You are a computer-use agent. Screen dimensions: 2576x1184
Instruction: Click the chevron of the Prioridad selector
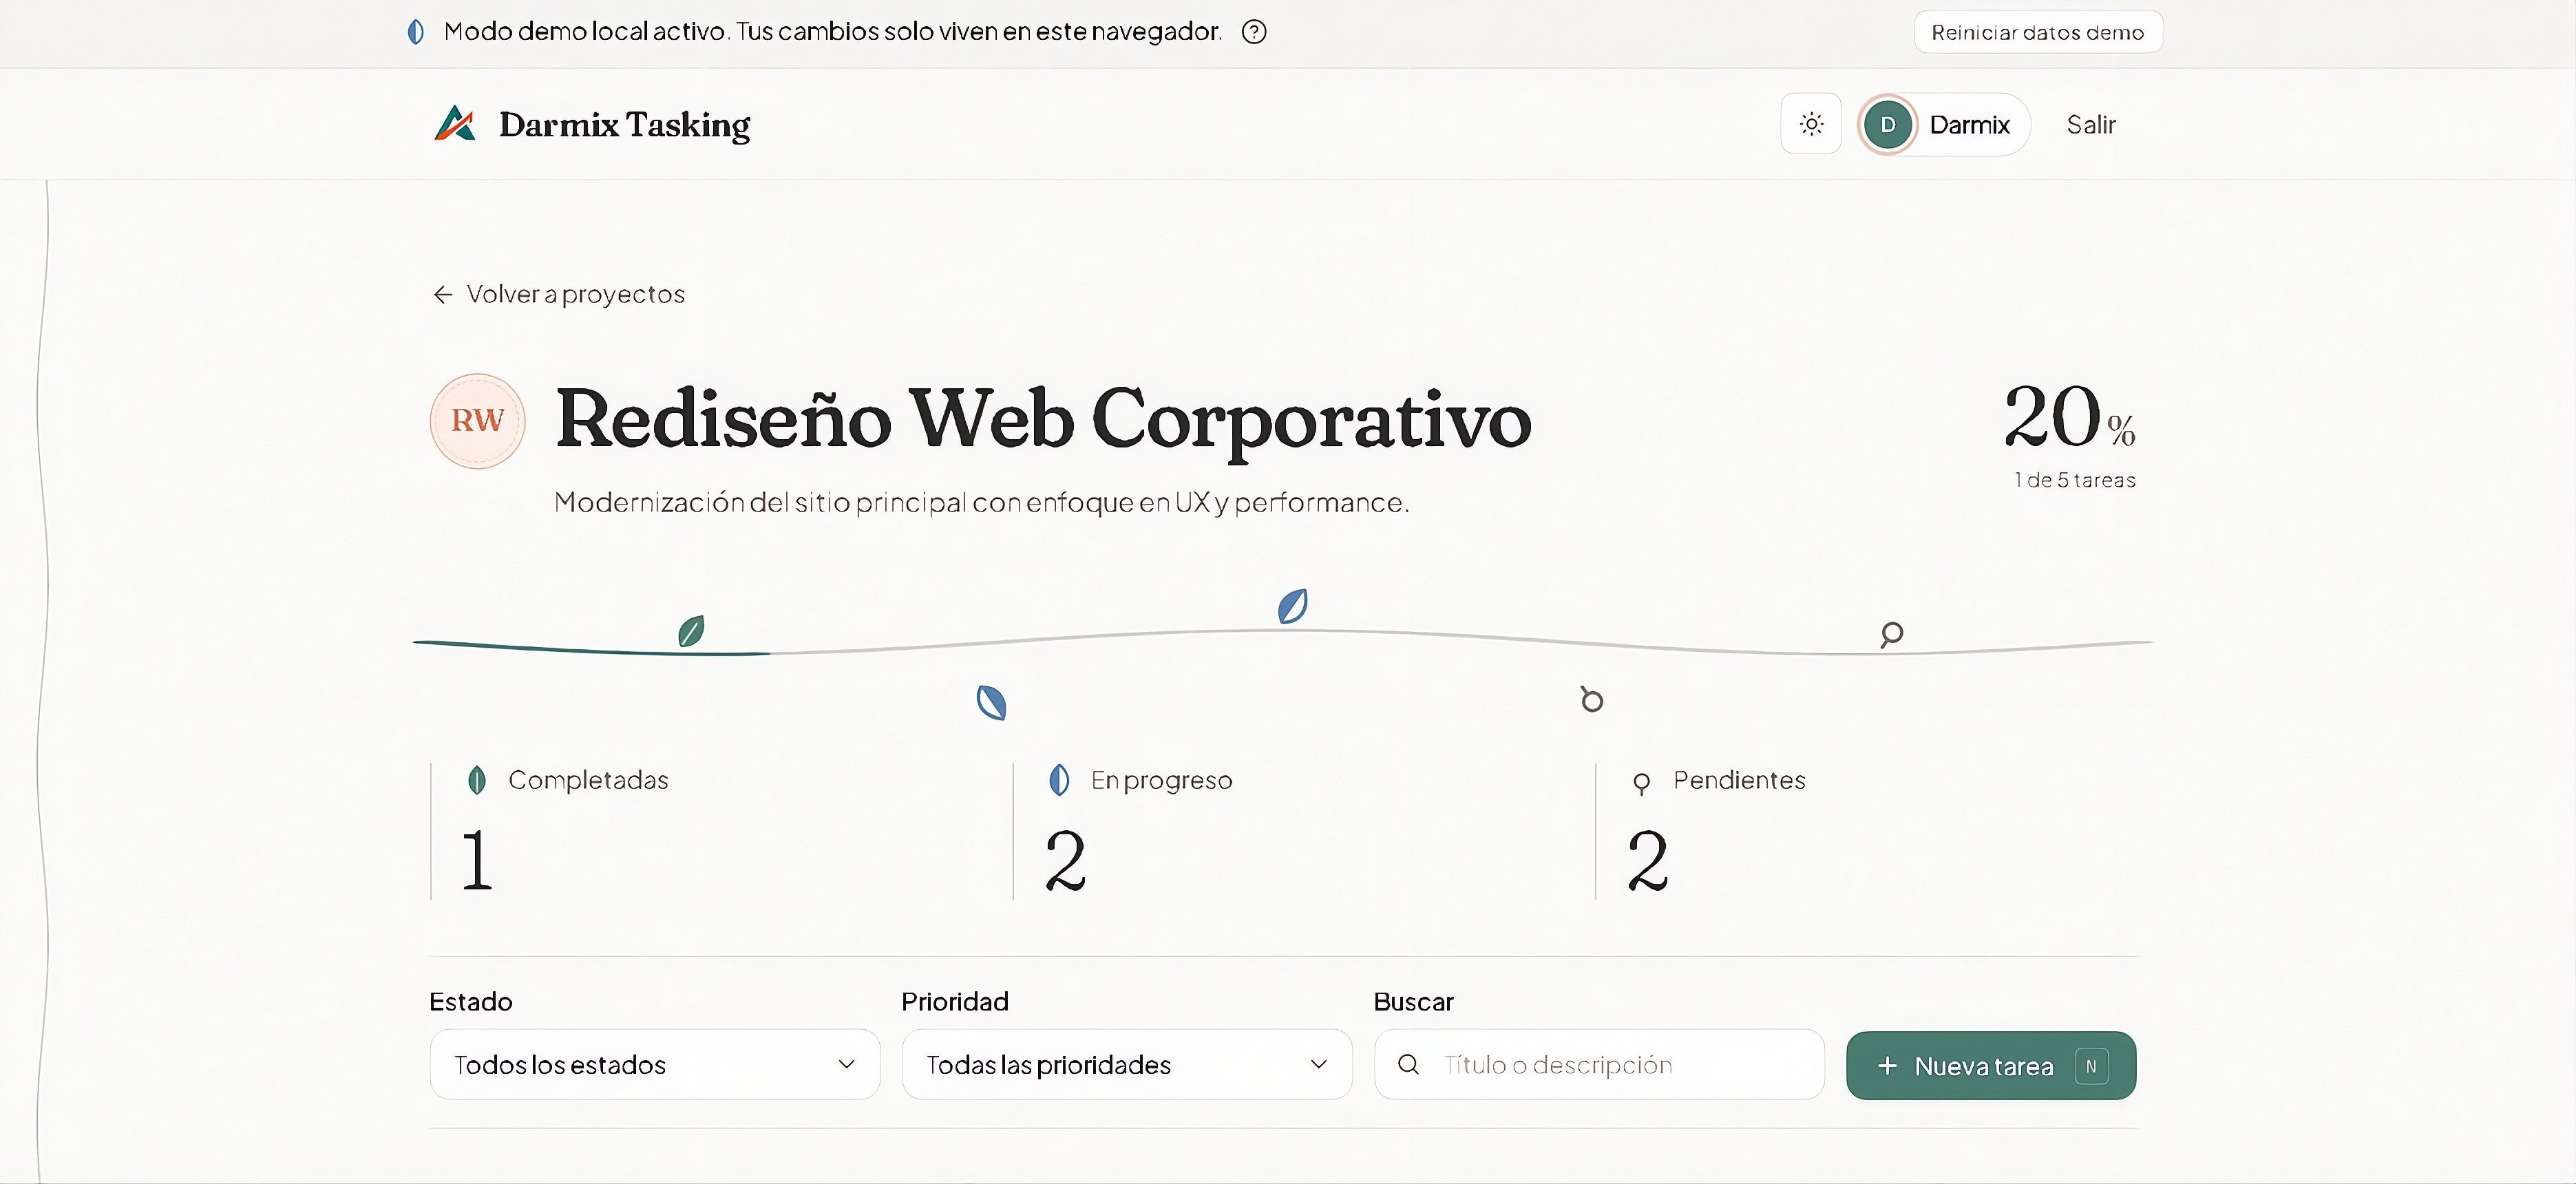click(1319, 1065)
